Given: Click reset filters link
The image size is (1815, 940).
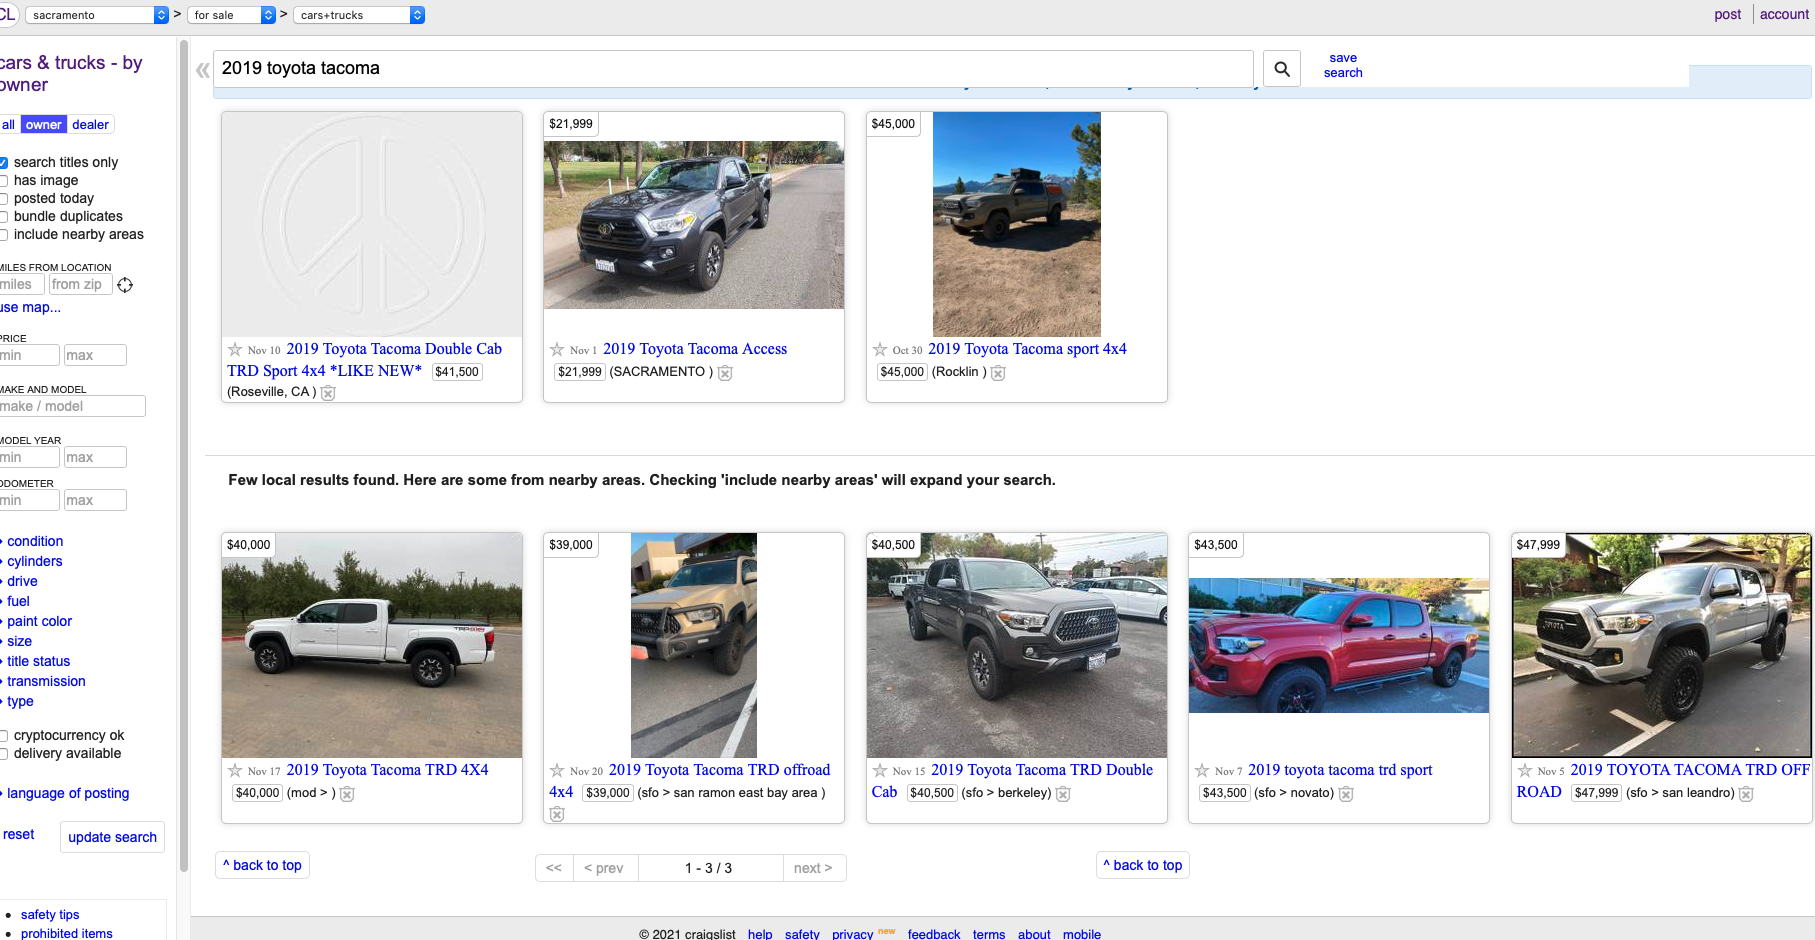Looking at the screenshot, I should pos(18,834).
